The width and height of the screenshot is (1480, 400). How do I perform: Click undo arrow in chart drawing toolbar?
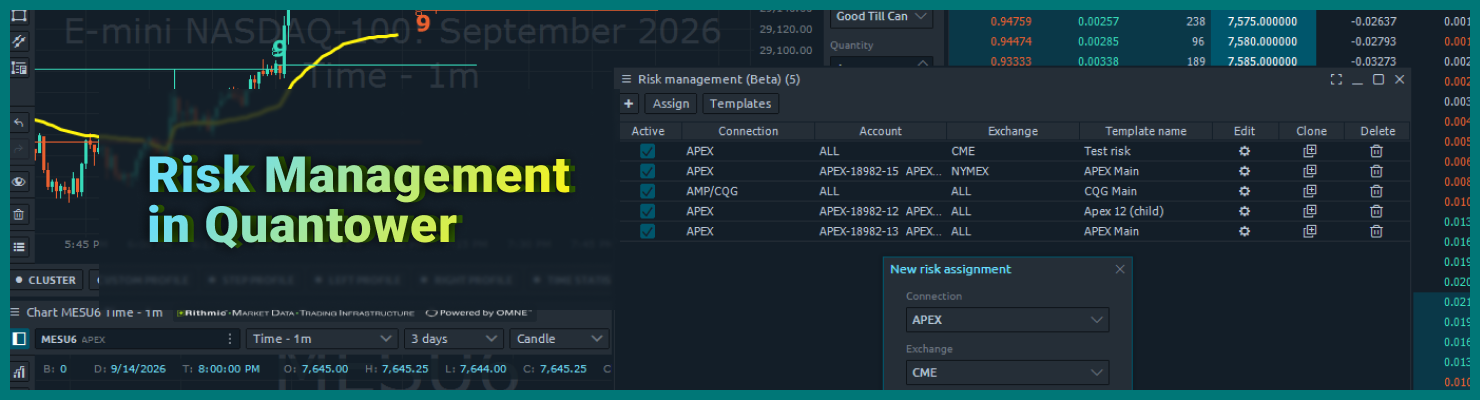tap(19, 122)
